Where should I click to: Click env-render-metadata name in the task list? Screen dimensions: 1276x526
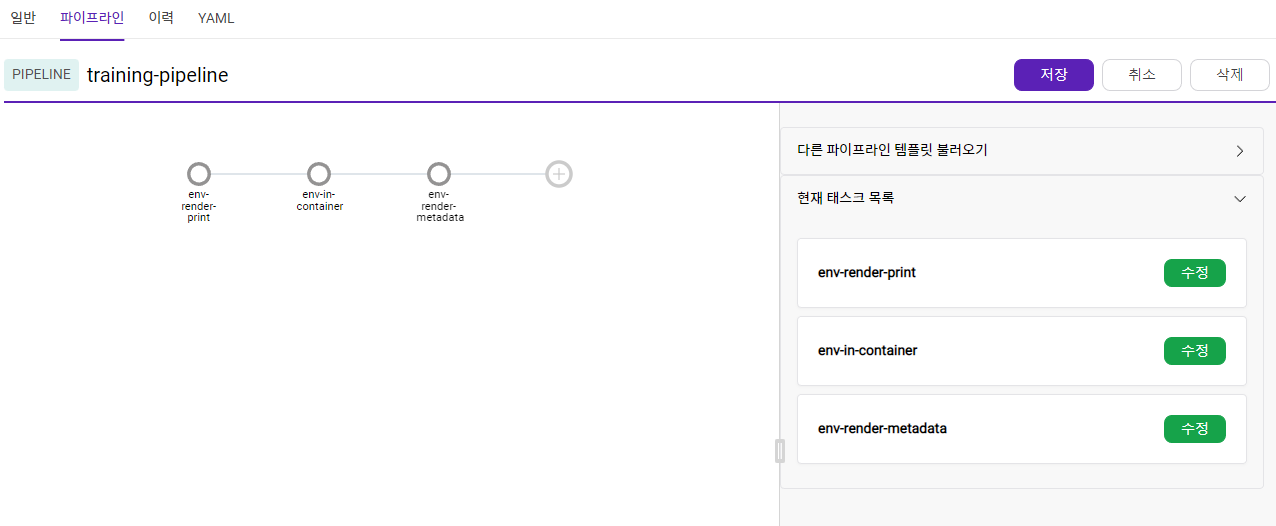click(x=882, y=429)
